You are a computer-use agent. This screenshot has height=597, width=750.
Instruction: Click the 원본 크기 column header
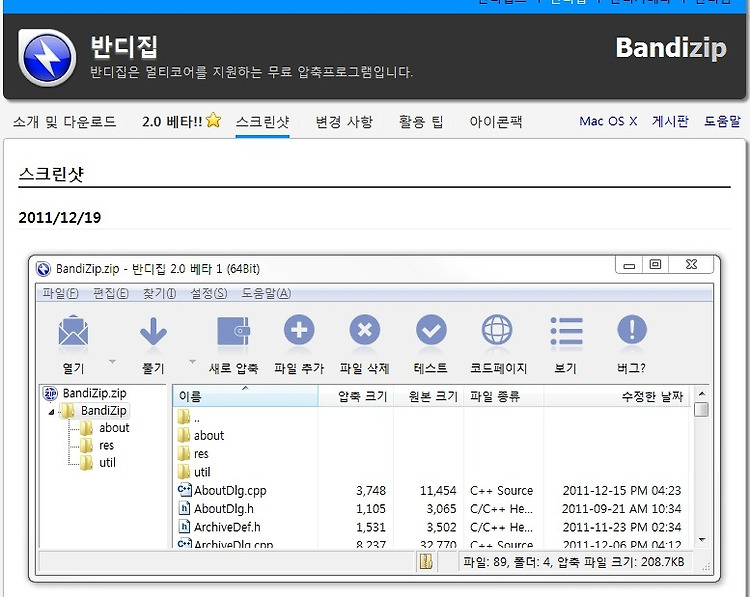[429, 396]
